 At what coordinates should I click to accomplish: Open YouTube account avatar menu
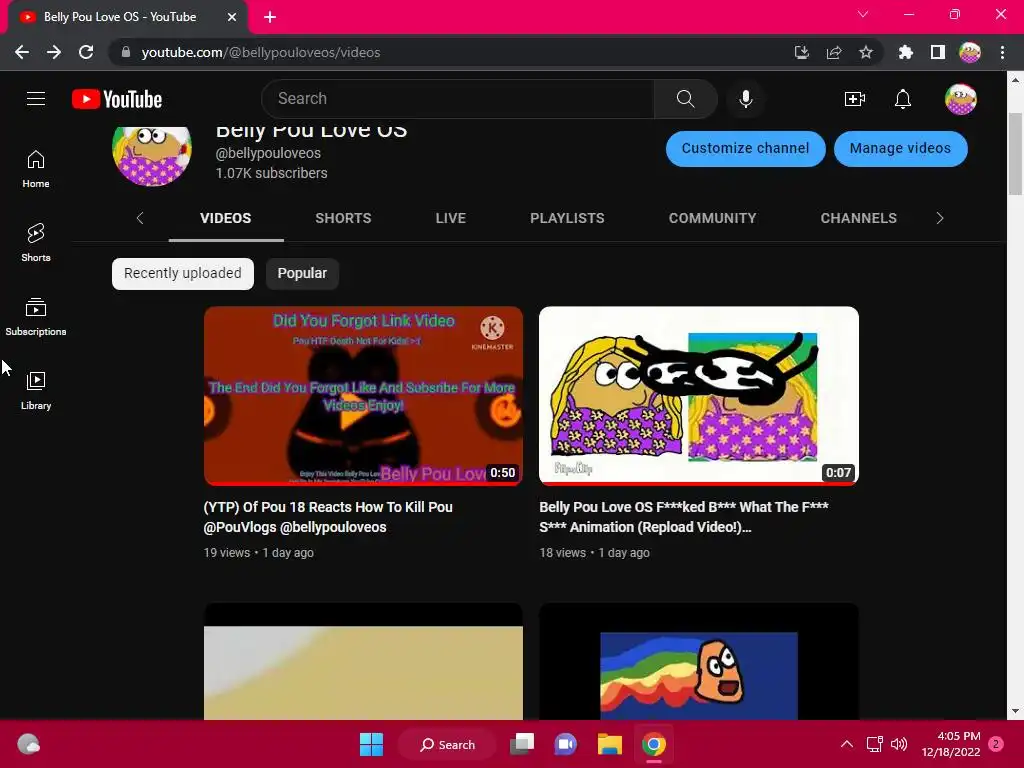click(961, 99)
